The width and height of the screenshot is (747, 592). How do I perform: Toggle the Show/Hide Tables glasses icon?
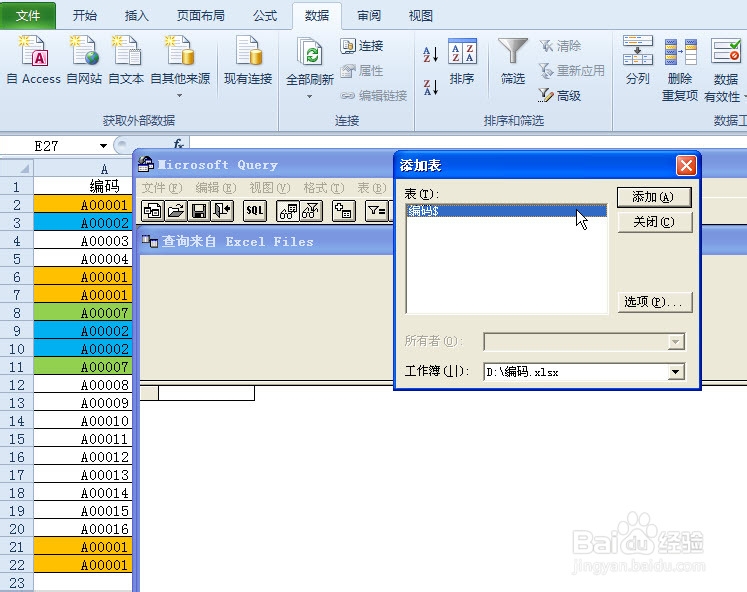click(288, 211)
